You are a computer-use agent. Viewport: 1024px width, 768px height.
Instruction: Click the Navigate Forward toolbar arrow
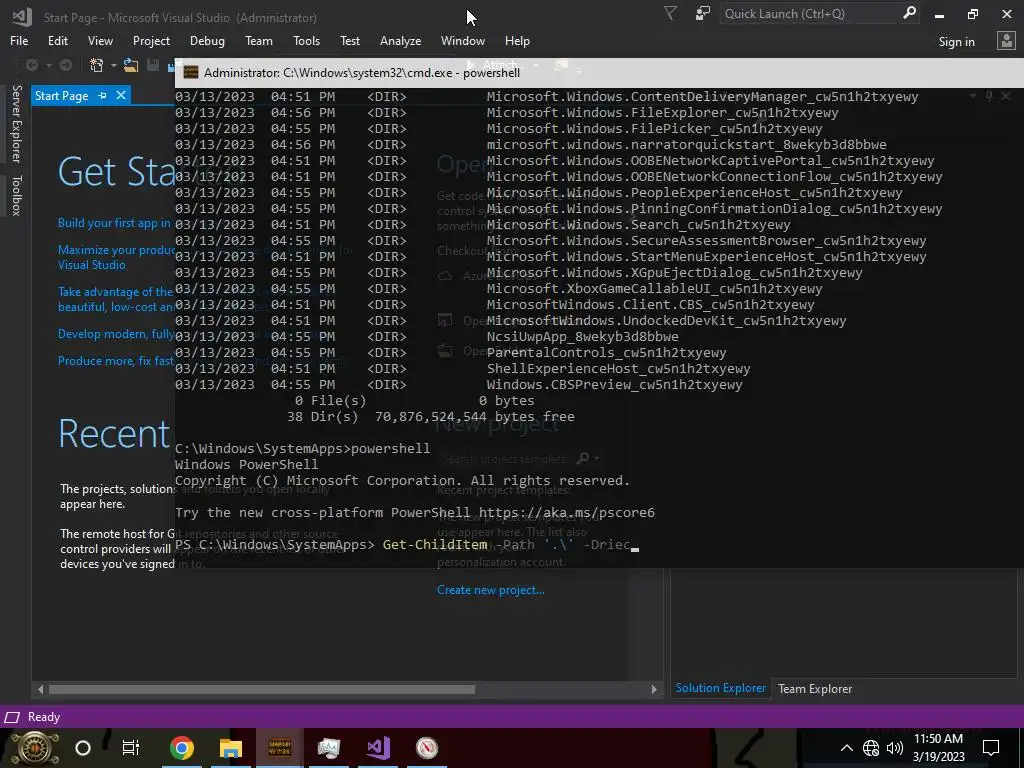tap(65, 65)
